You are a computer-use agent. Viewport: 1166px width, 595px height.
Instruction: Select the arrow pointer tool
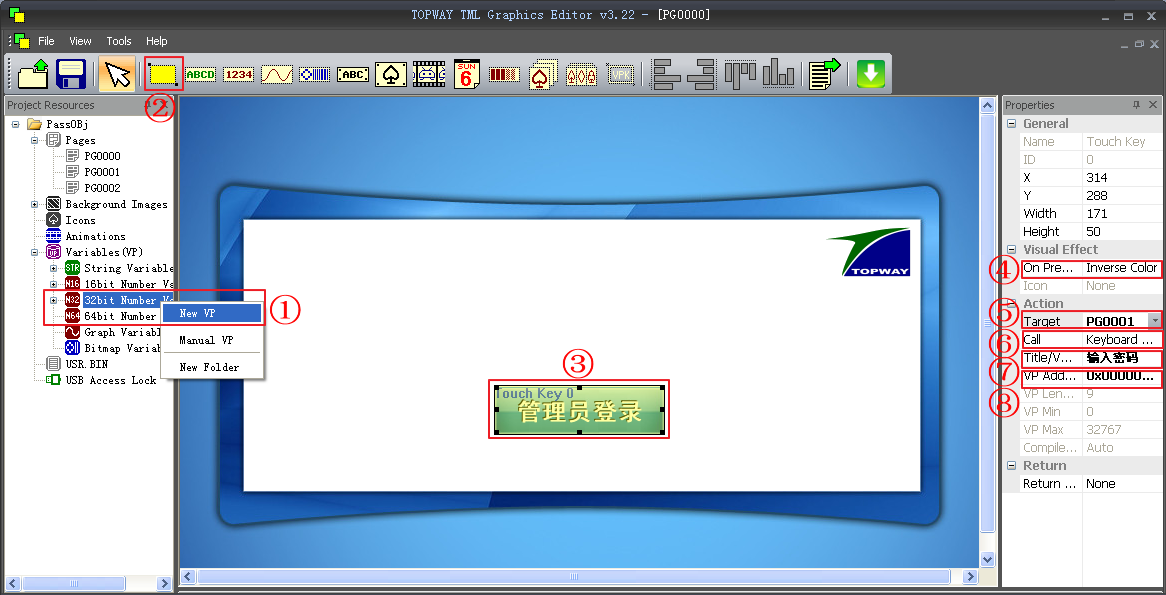117,74
